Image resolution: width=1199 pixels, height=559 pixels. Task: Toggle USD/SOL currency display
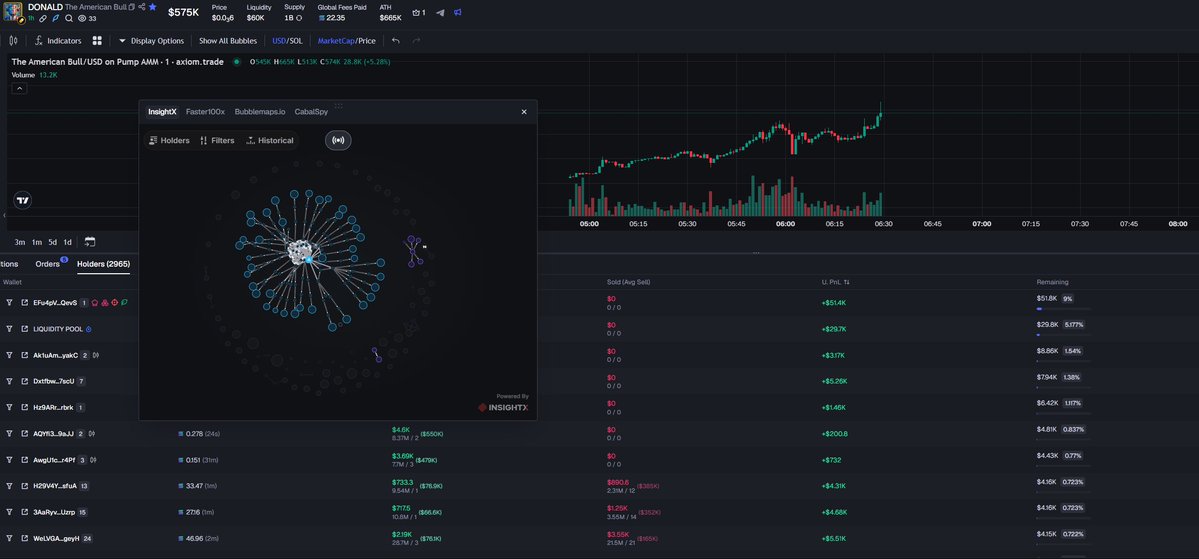(288, 41)
